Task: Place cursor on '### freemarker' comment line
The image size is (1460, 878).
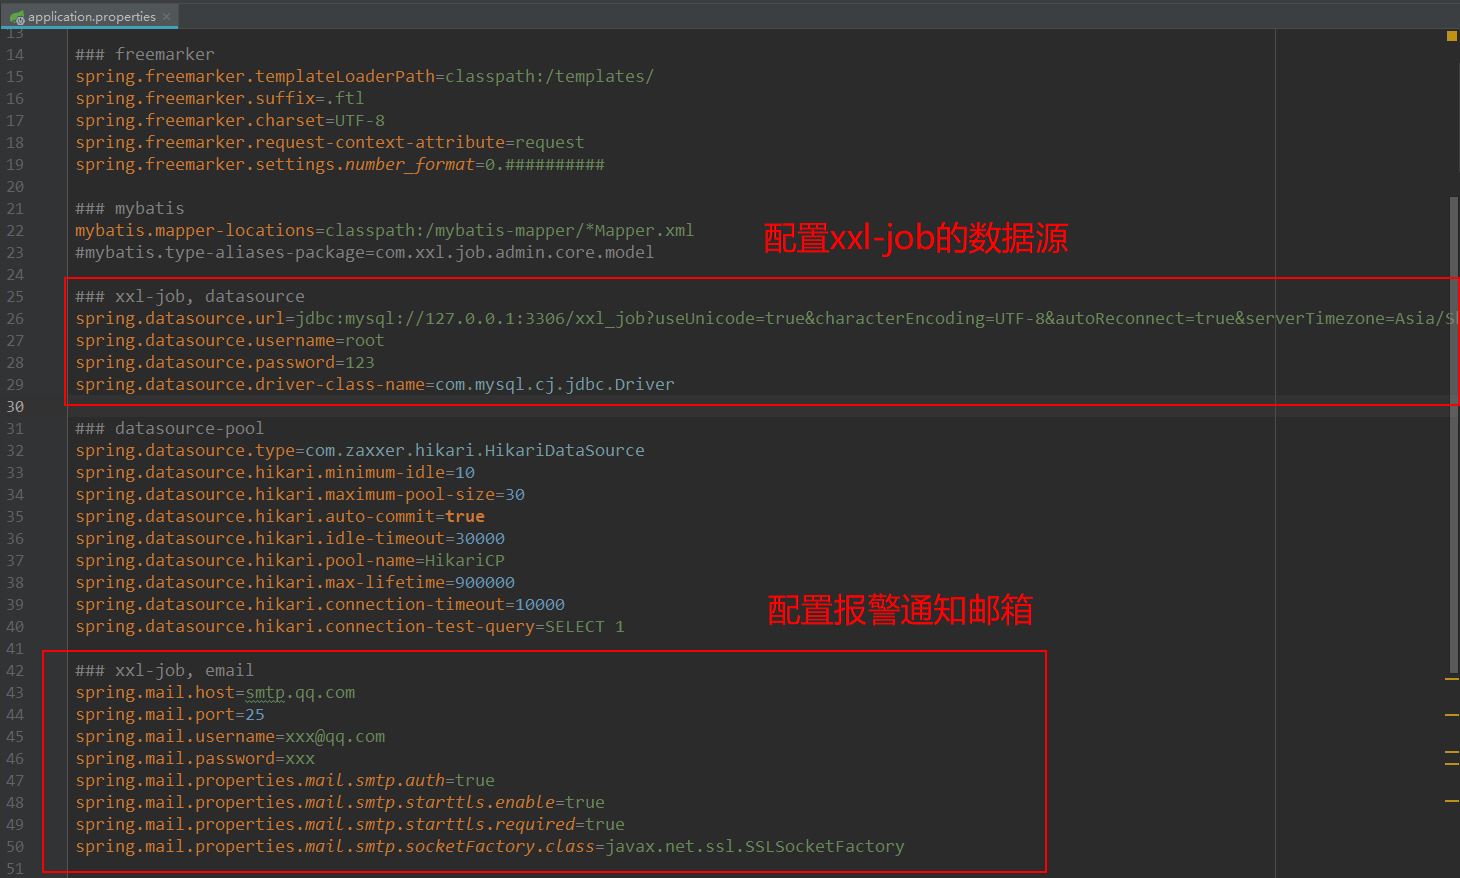Action: click(145, 54)
